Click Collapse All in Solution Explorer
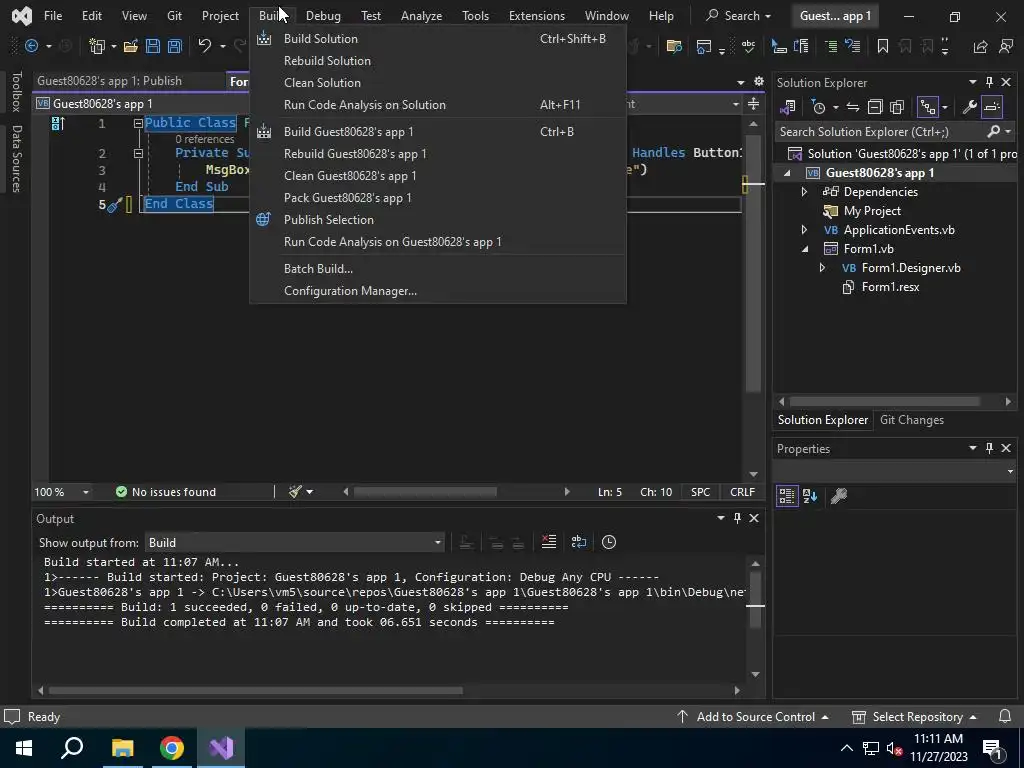The height and width of the screenshot is (768, 1024). (x=875, y=107)
